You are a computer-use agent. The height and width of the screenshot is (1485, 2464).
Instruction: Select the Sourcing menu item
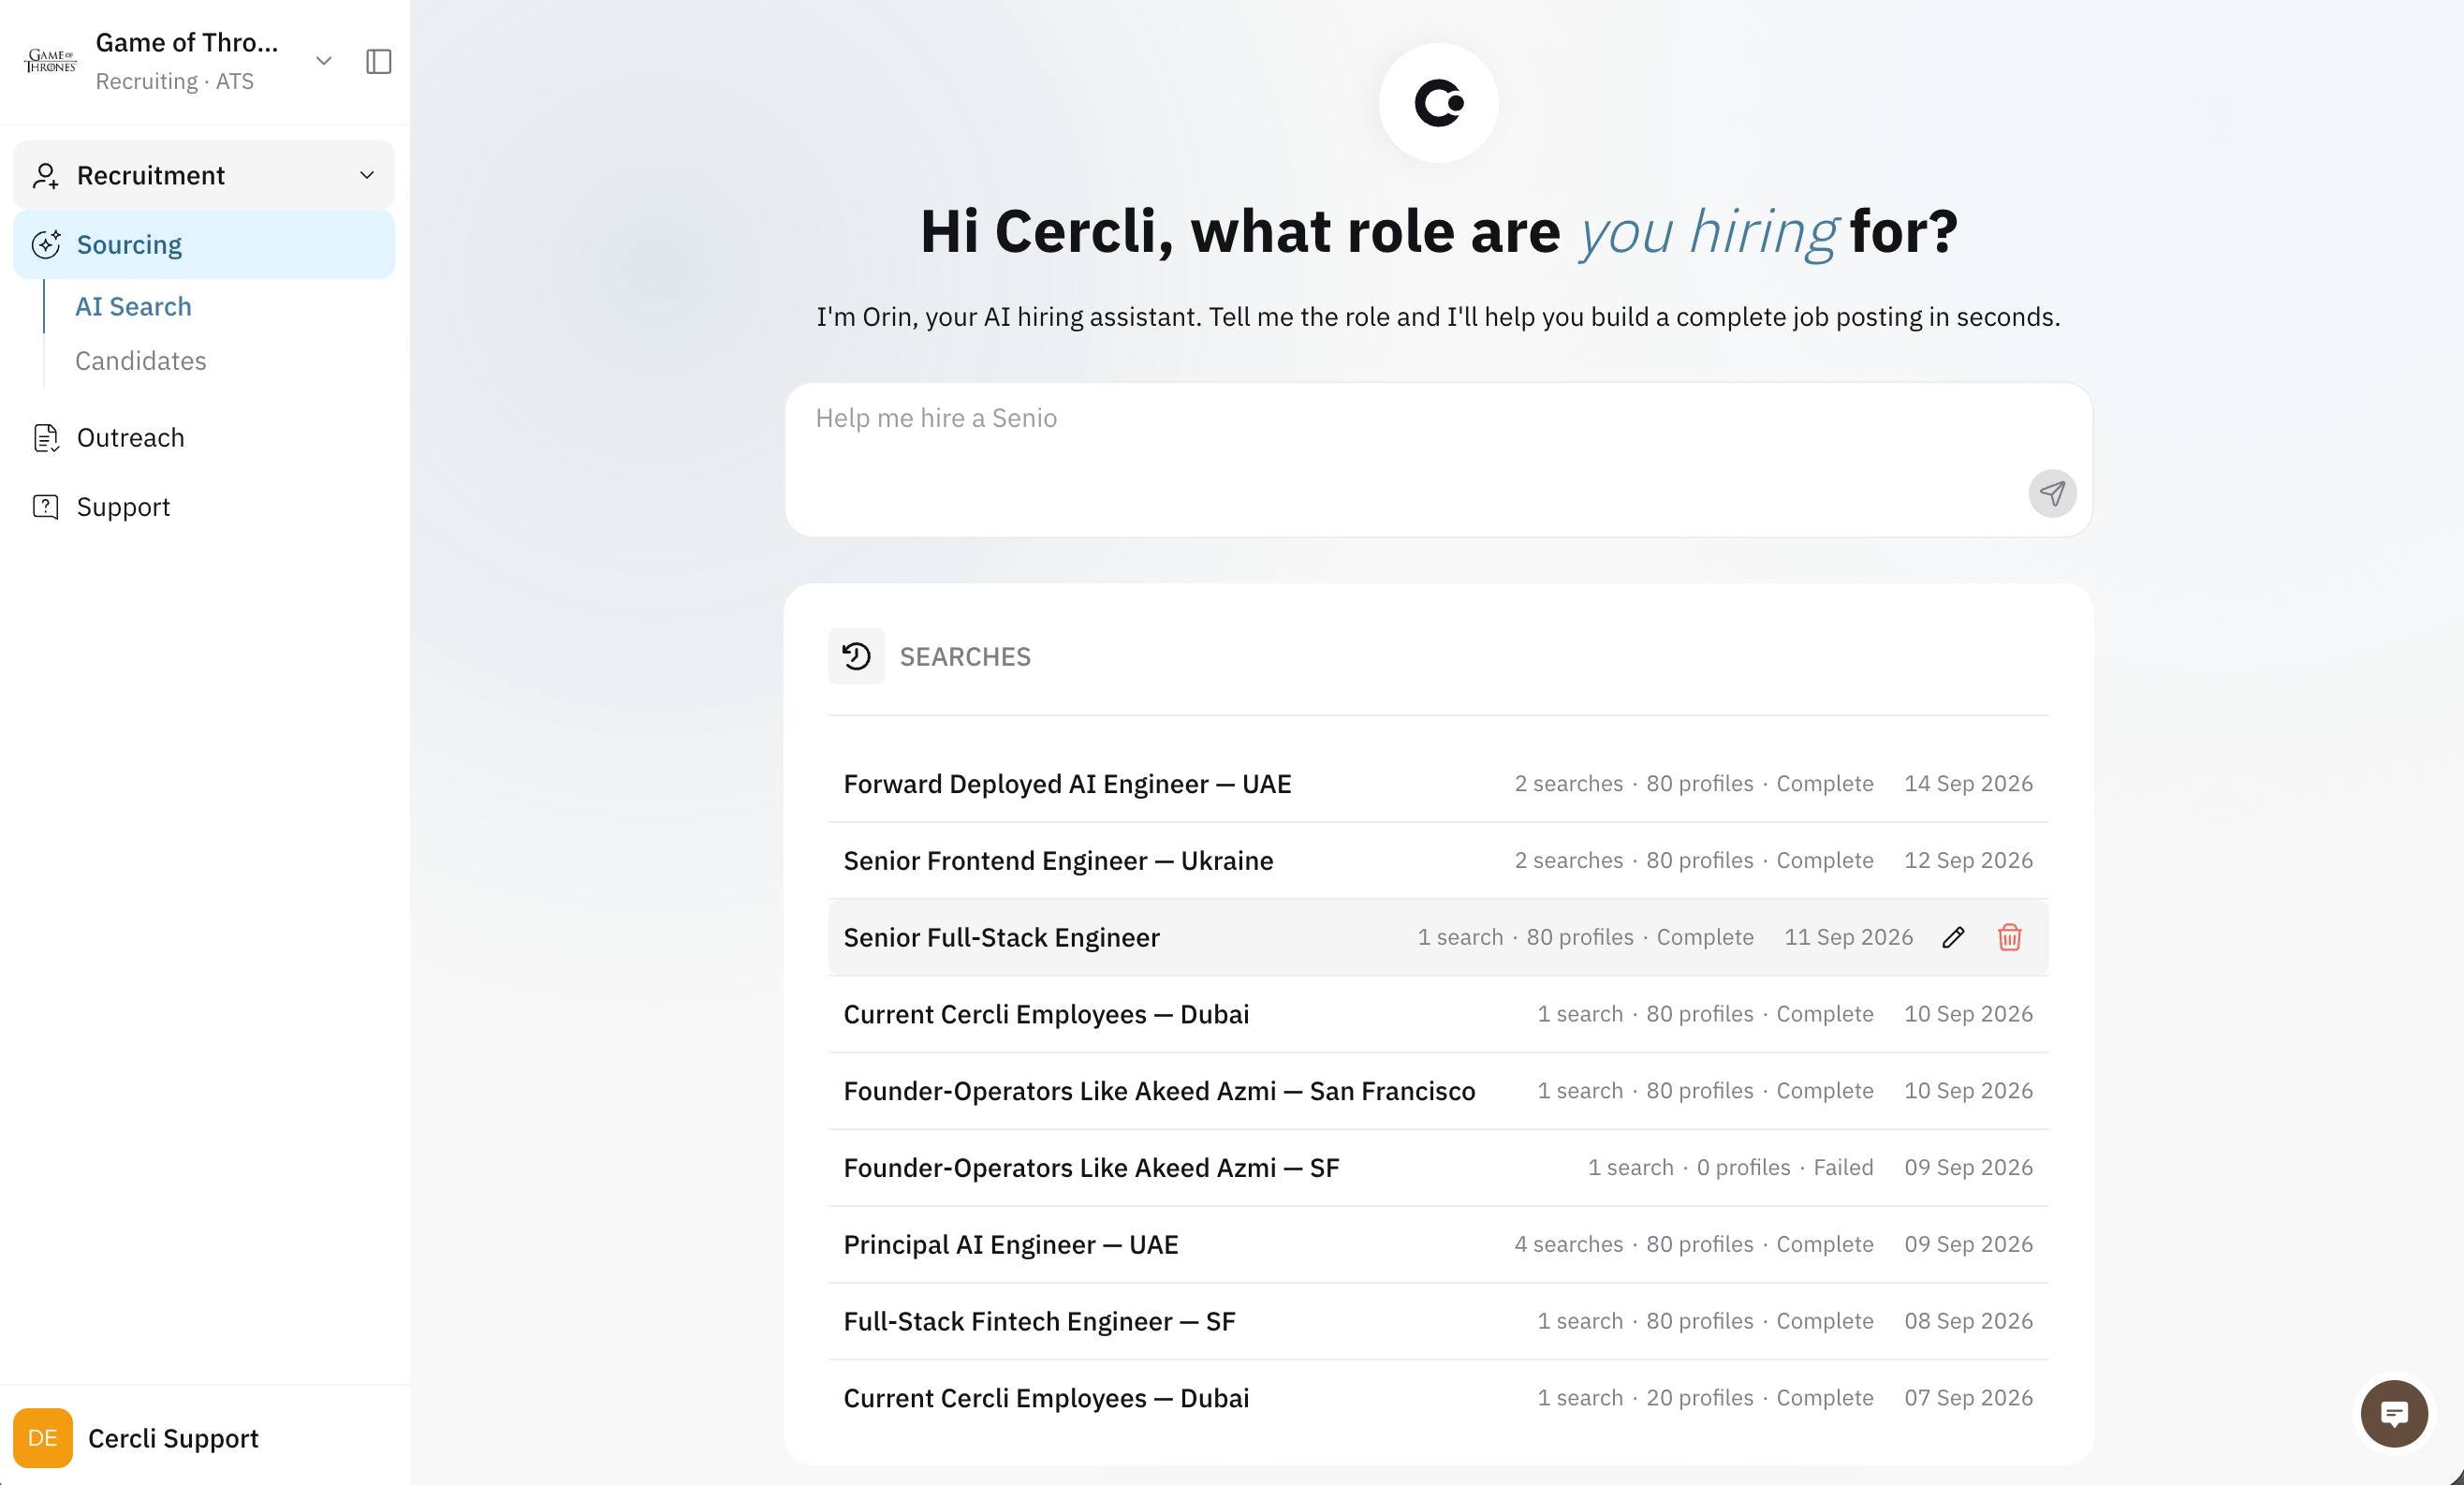(204, 245)
